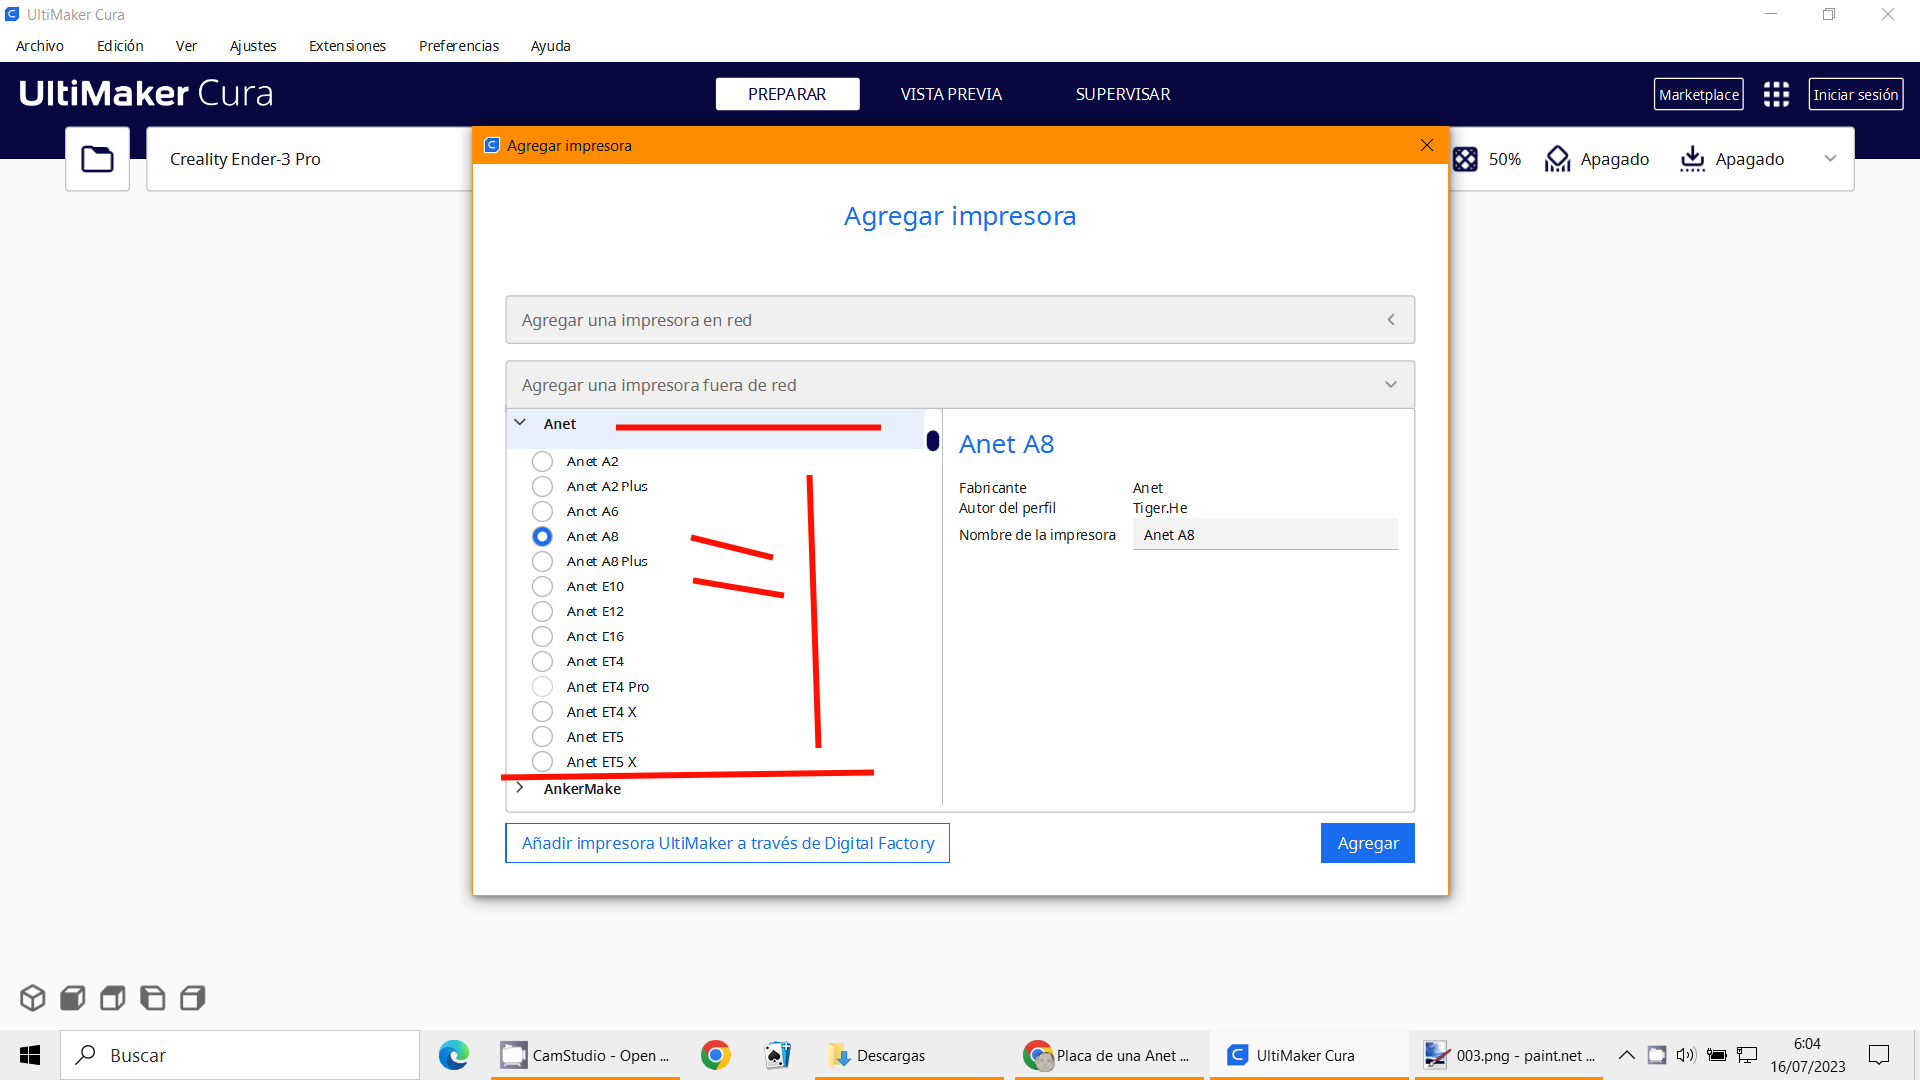Click the open file folder icon
Screen dimensions: 1920x1080
97,159
